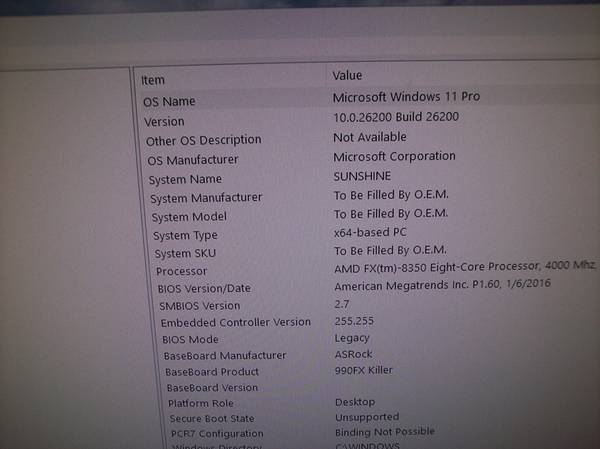Click the BaseBoard Manufacturer row
Screen dimensions: 600x449
click(x=225, y=356)
